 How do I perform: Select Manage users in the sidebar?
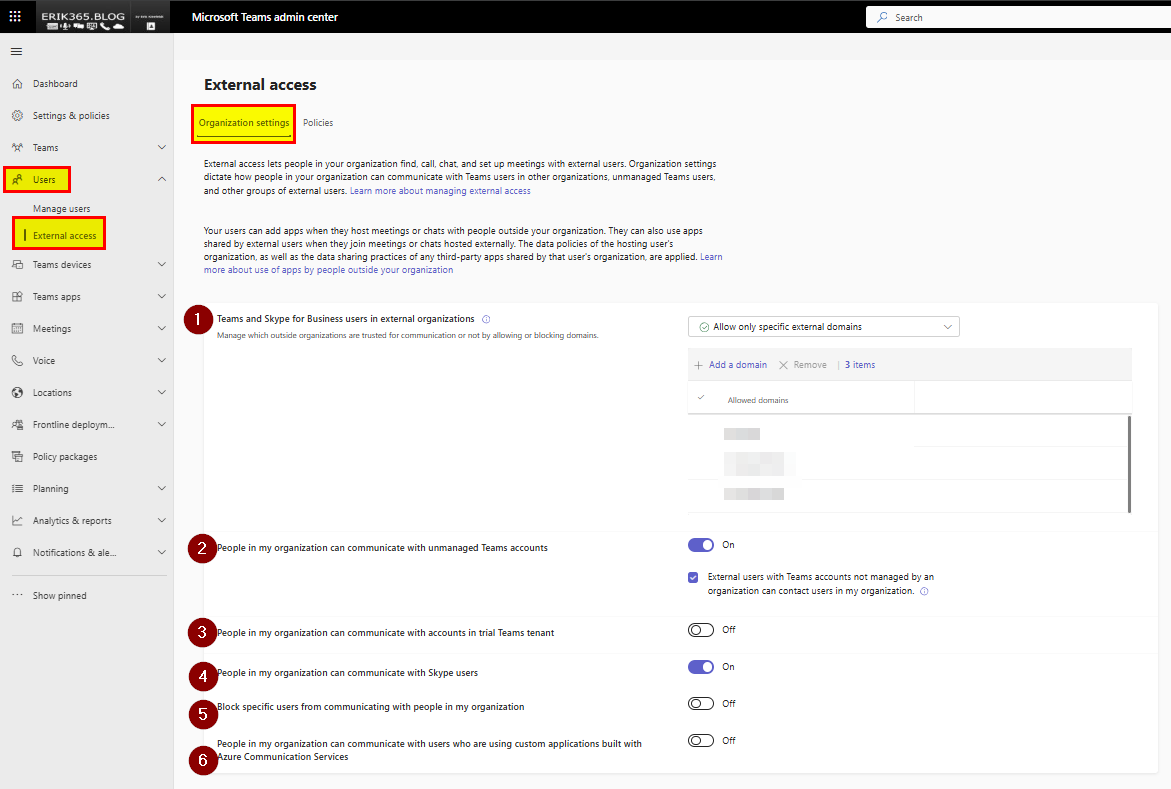61,209
